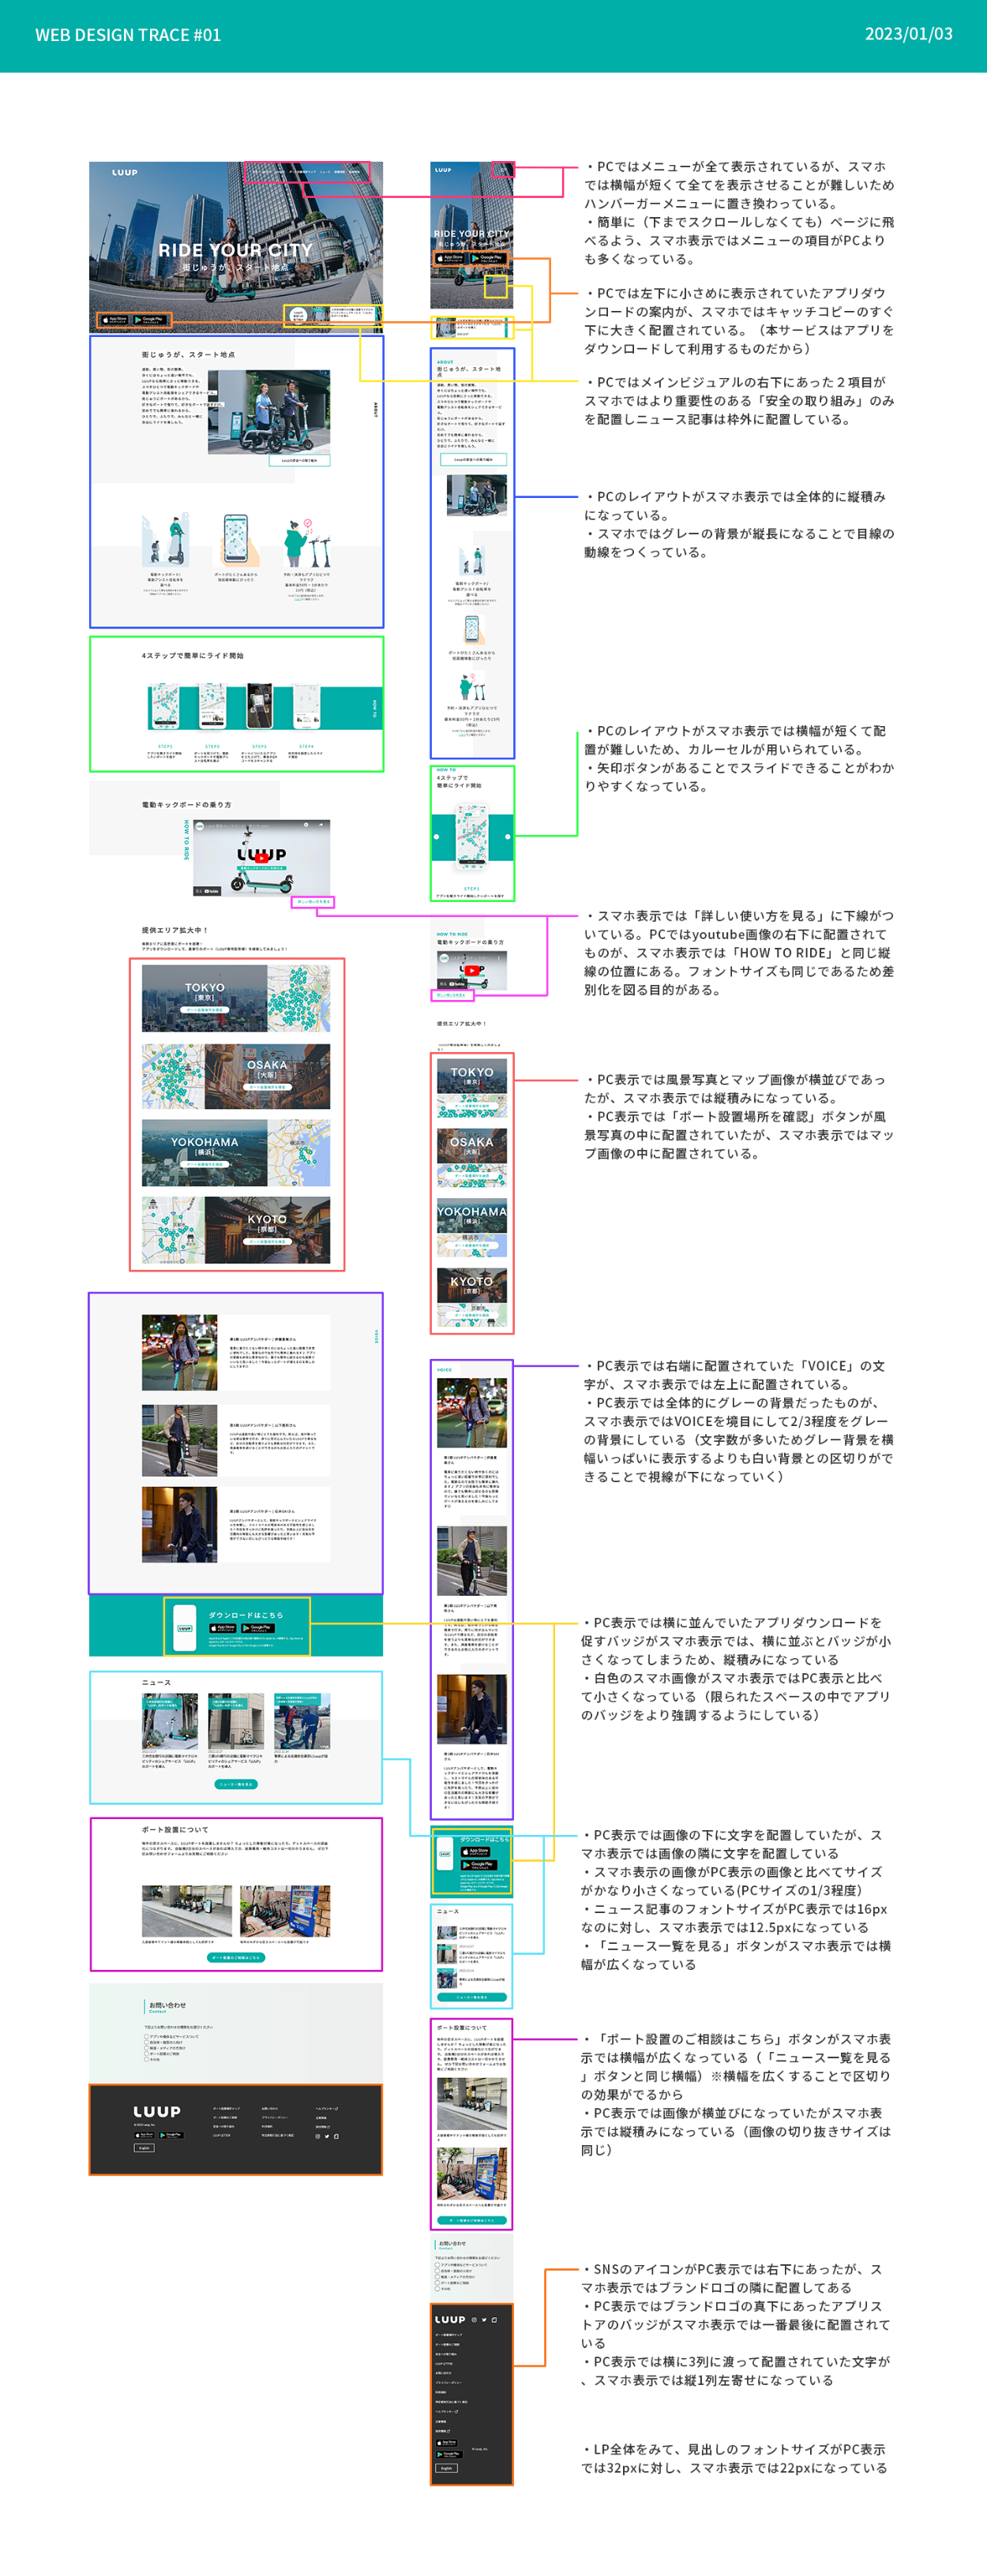Click LUUP logo in smartphone dark footer
987x2576 pixels.
450,2319
